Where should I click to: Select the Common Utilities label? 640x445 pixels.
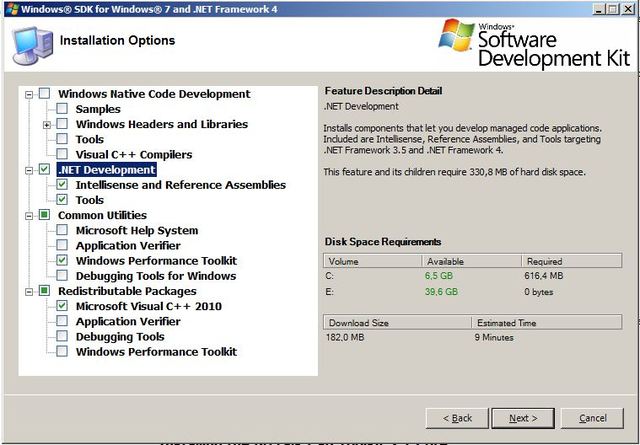click(102, 215)
